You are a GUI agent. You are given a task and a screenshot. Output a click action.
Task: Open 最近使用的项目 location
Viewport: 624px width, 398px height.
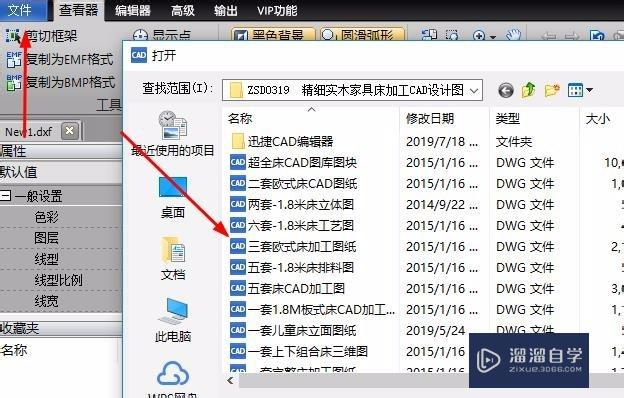click(x=173, y=133)
